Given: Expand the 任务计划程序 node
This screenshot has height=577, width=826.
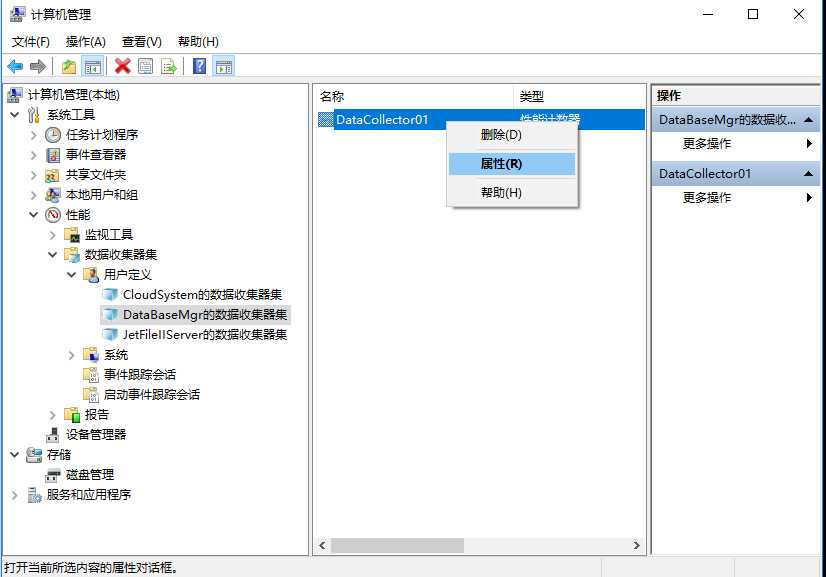Looking at the screenshot, I should pyautogui.click(x=34, y=135).
